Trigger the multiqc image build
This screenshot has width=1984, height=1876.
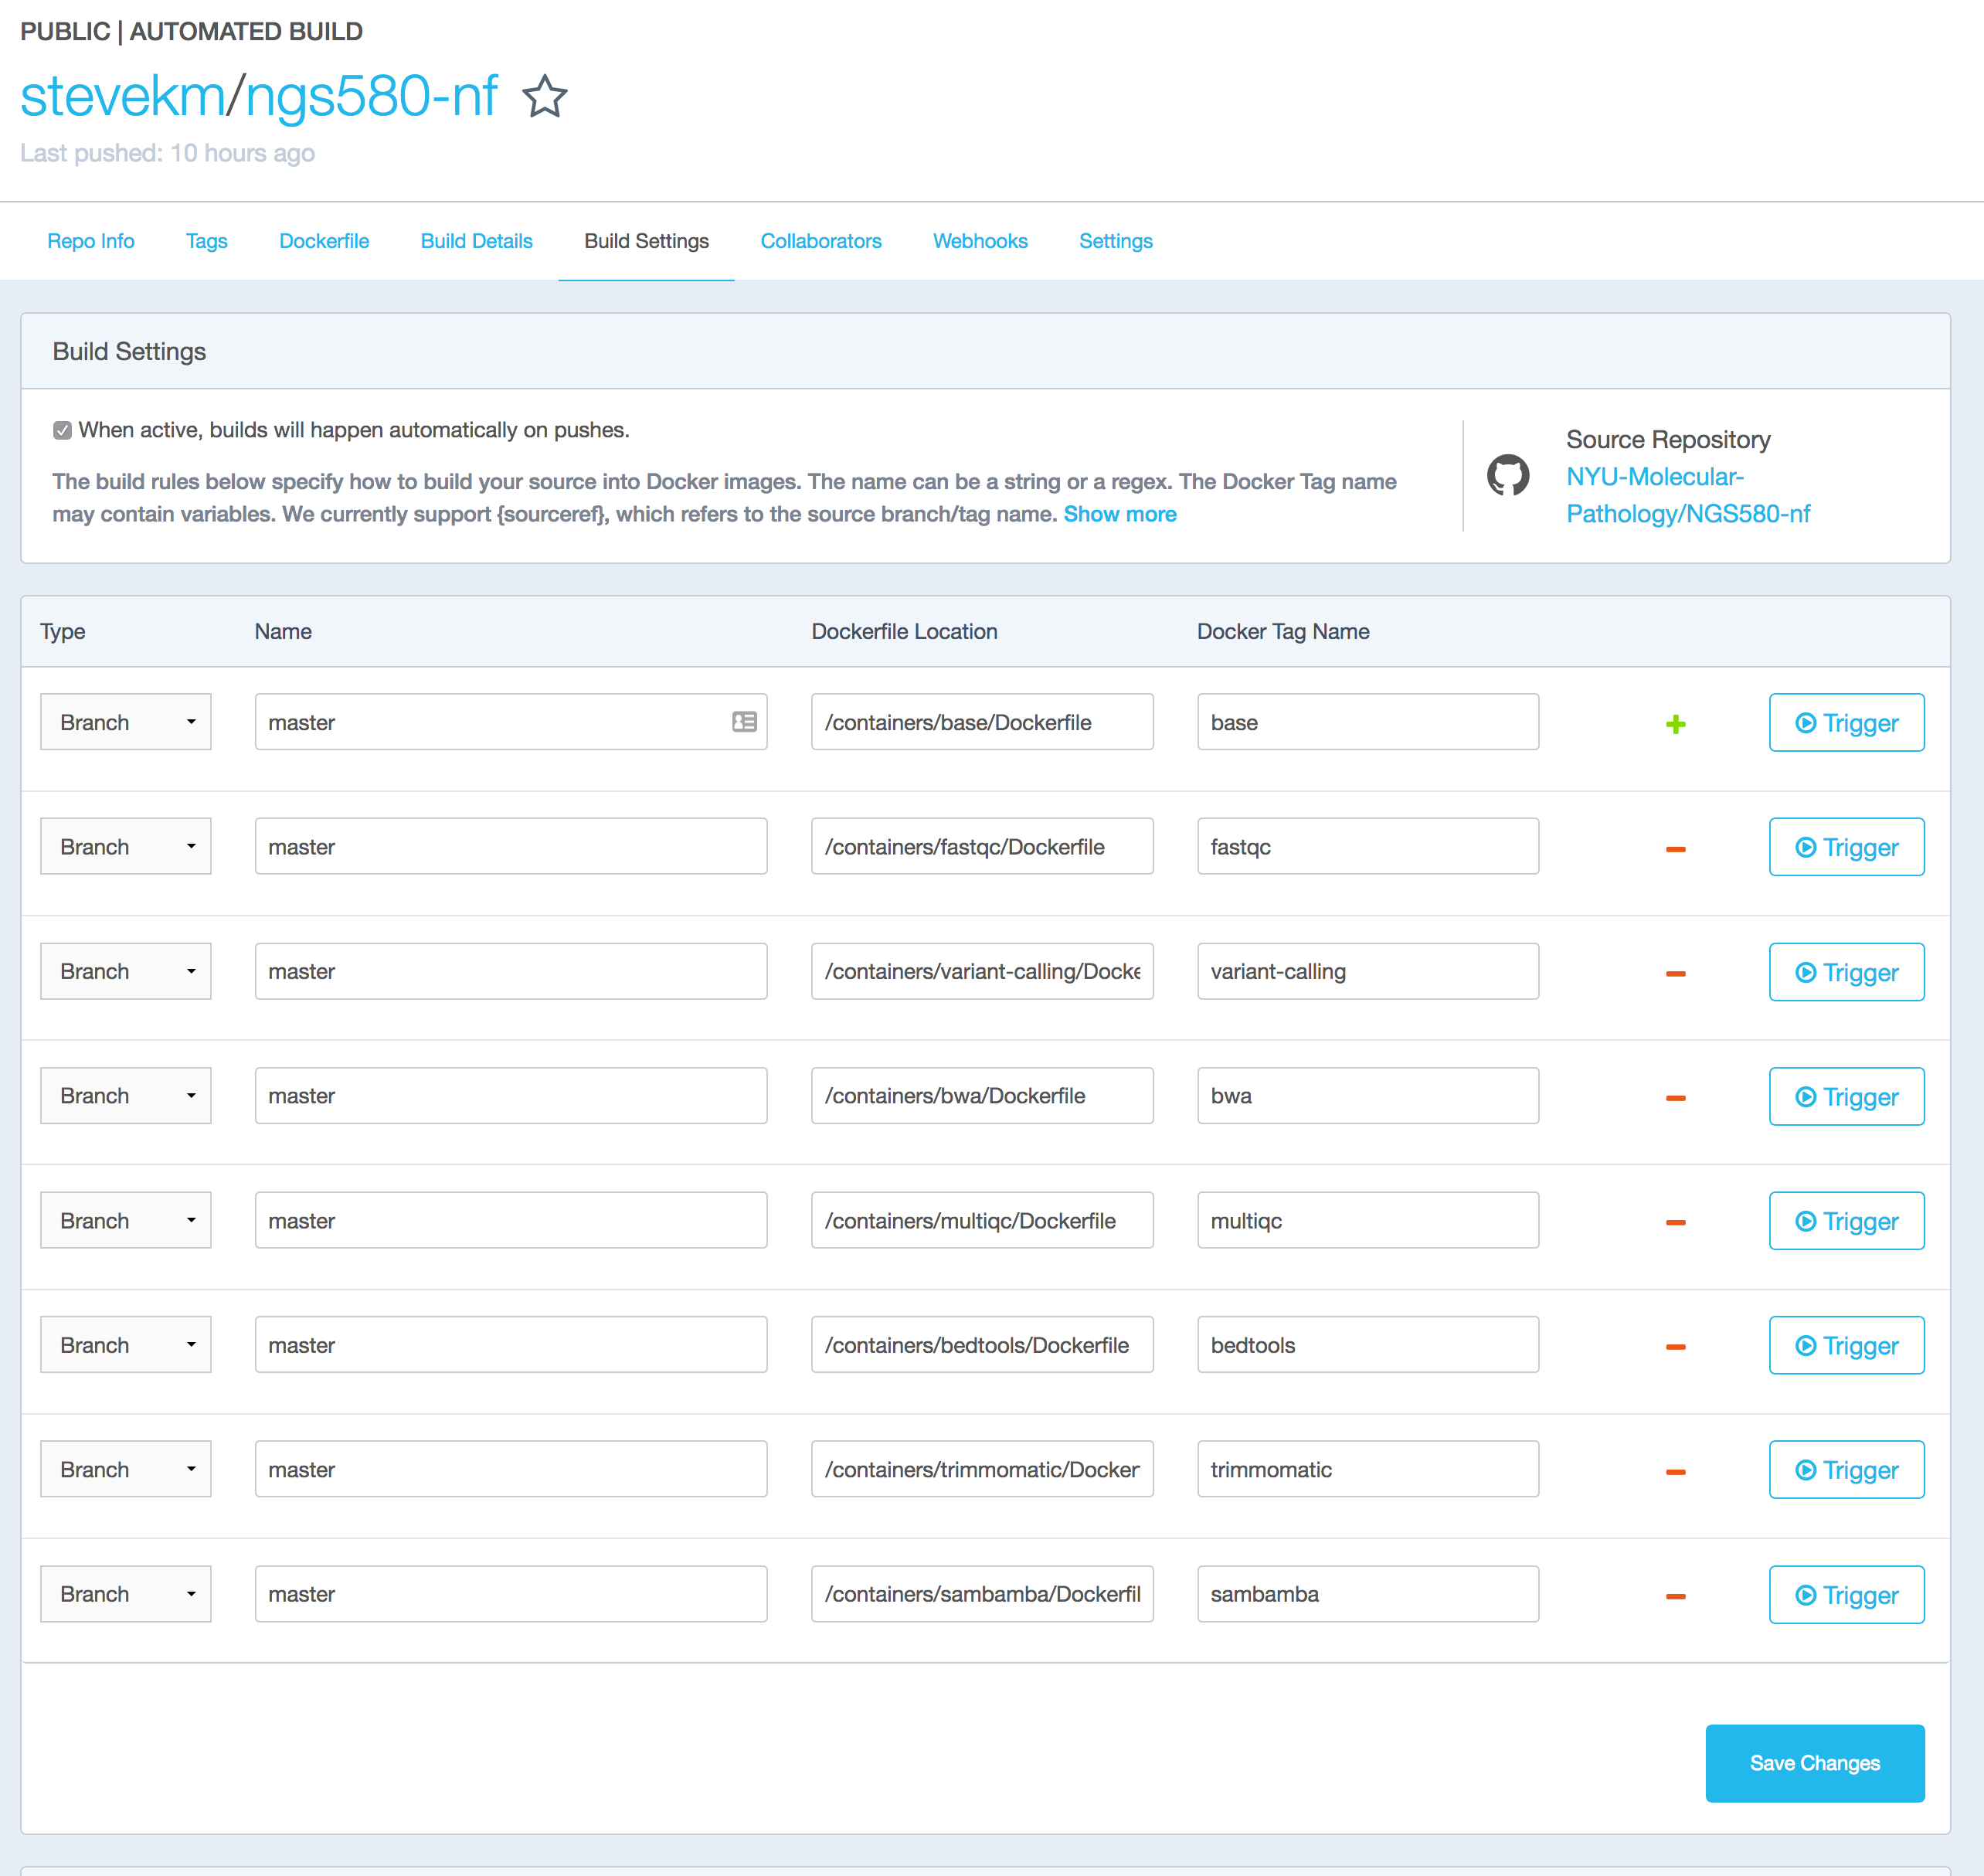(x=1845, y=1220)
